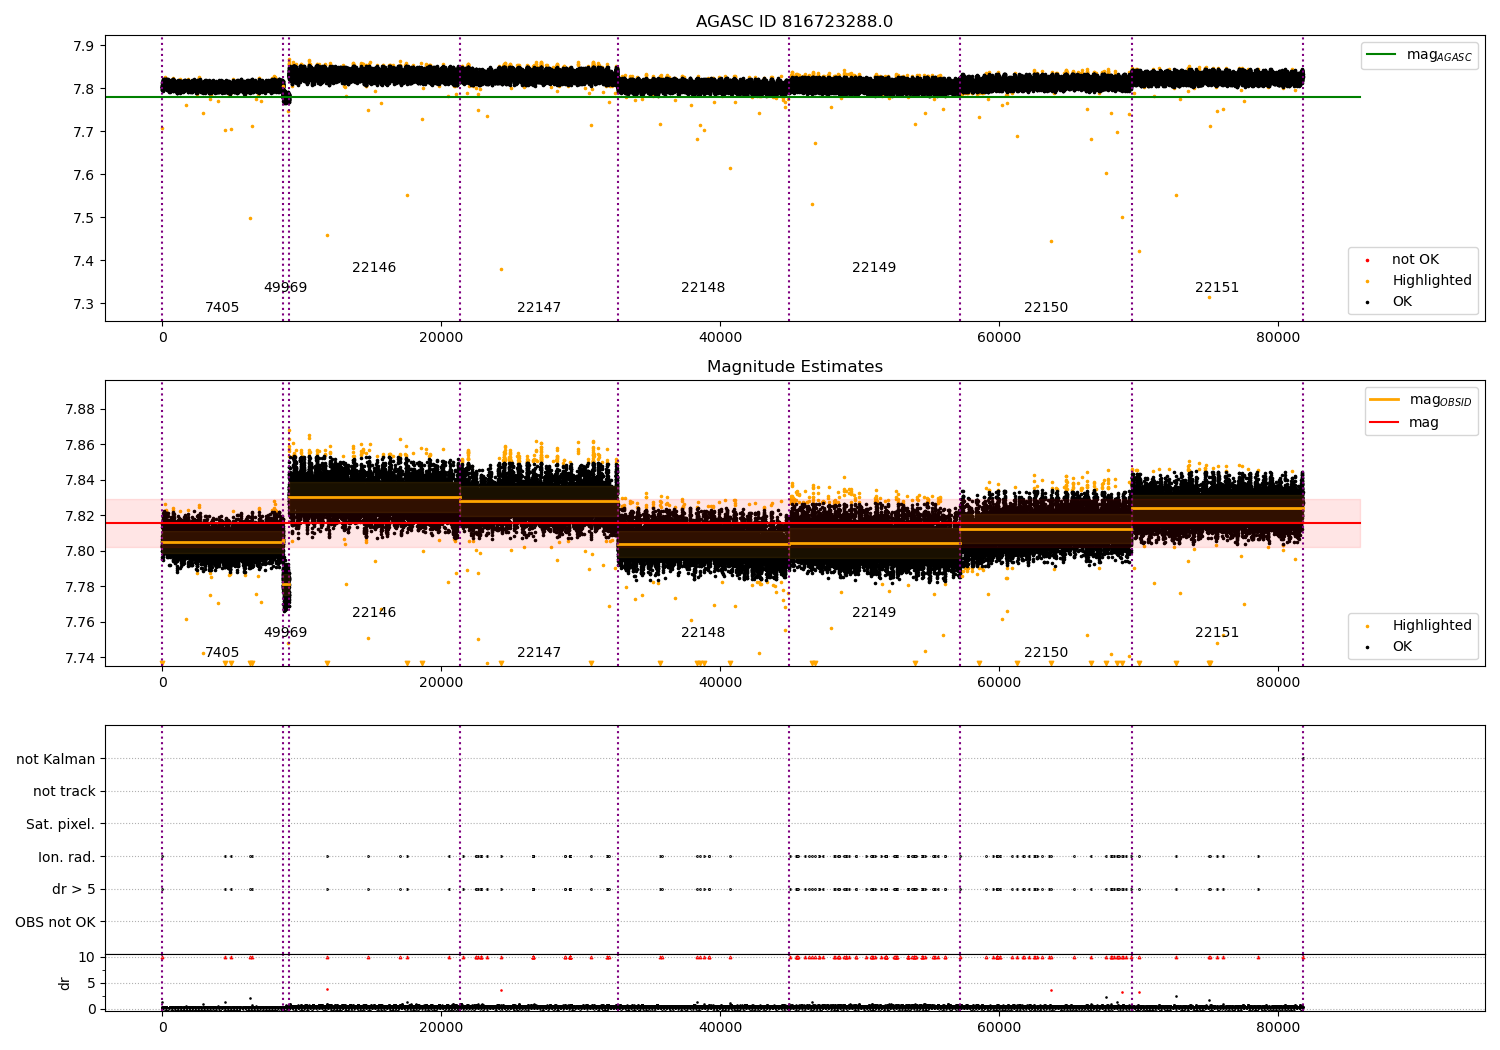
Task: Click obsid label 49969 in the top plot
Action: (285, 288)
